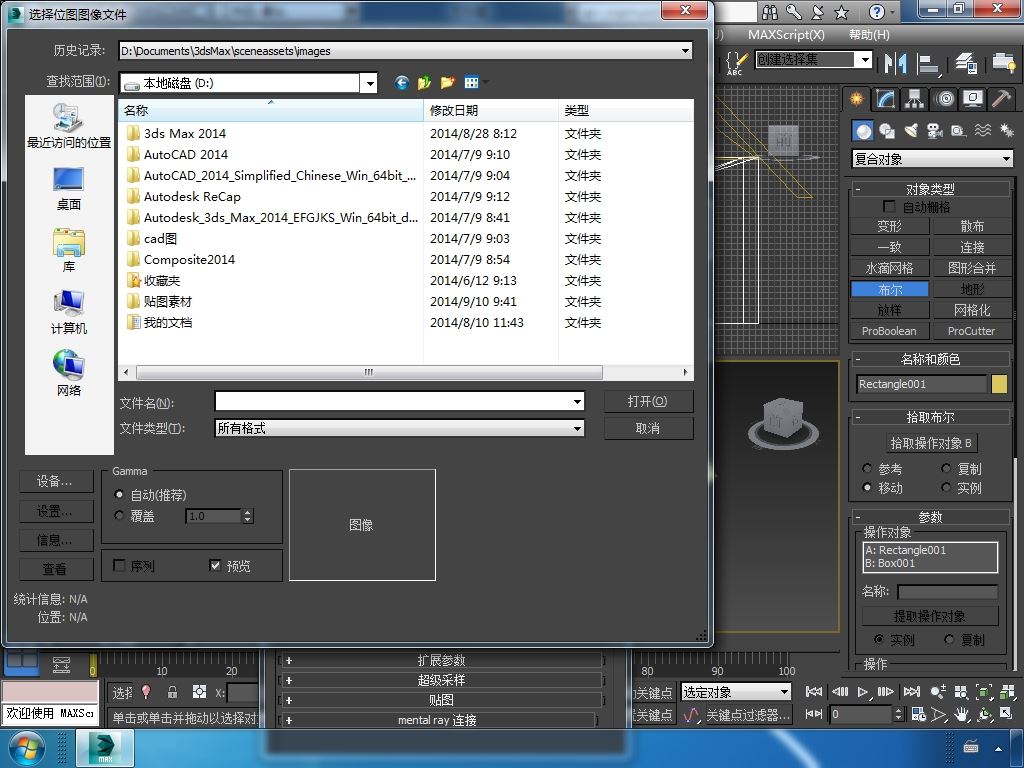This screenshot has width=1024, height=768.
Task: Select the Shapes category icon
Action: tap(887, 131)
